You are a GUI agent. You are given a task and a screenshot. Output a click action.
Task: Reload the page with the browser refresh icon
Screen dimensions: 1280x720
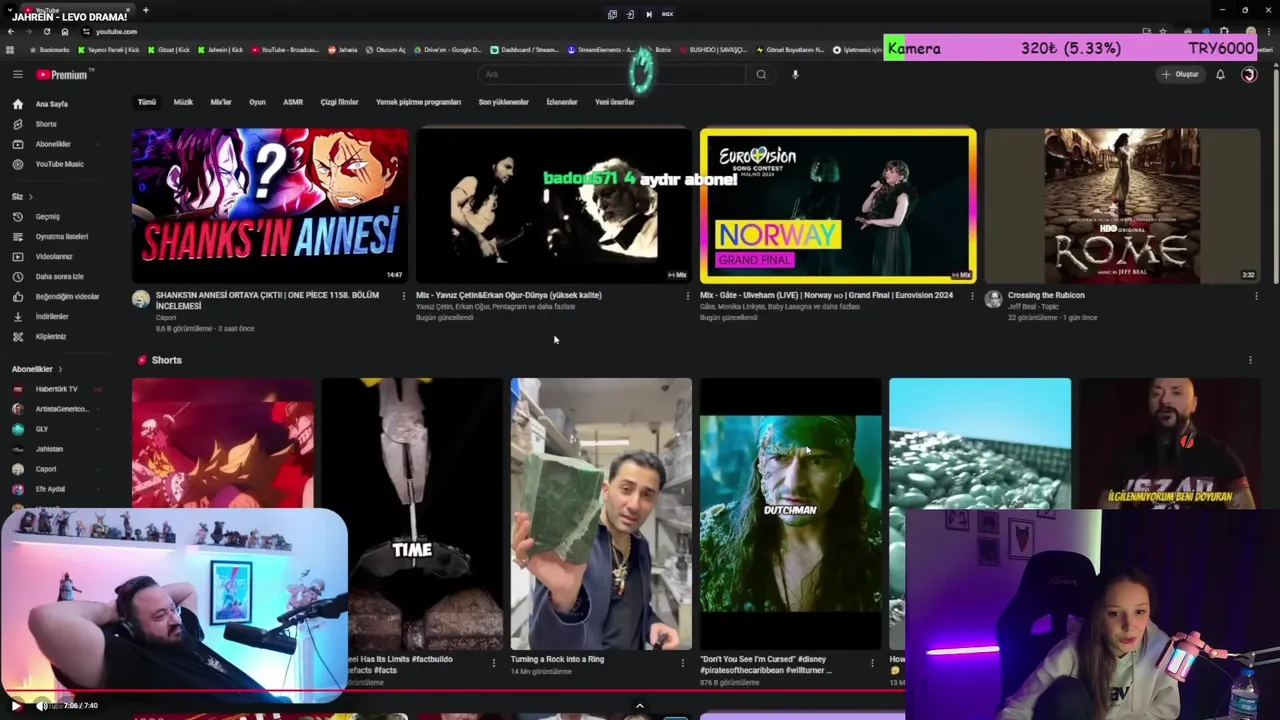(46, 31)
